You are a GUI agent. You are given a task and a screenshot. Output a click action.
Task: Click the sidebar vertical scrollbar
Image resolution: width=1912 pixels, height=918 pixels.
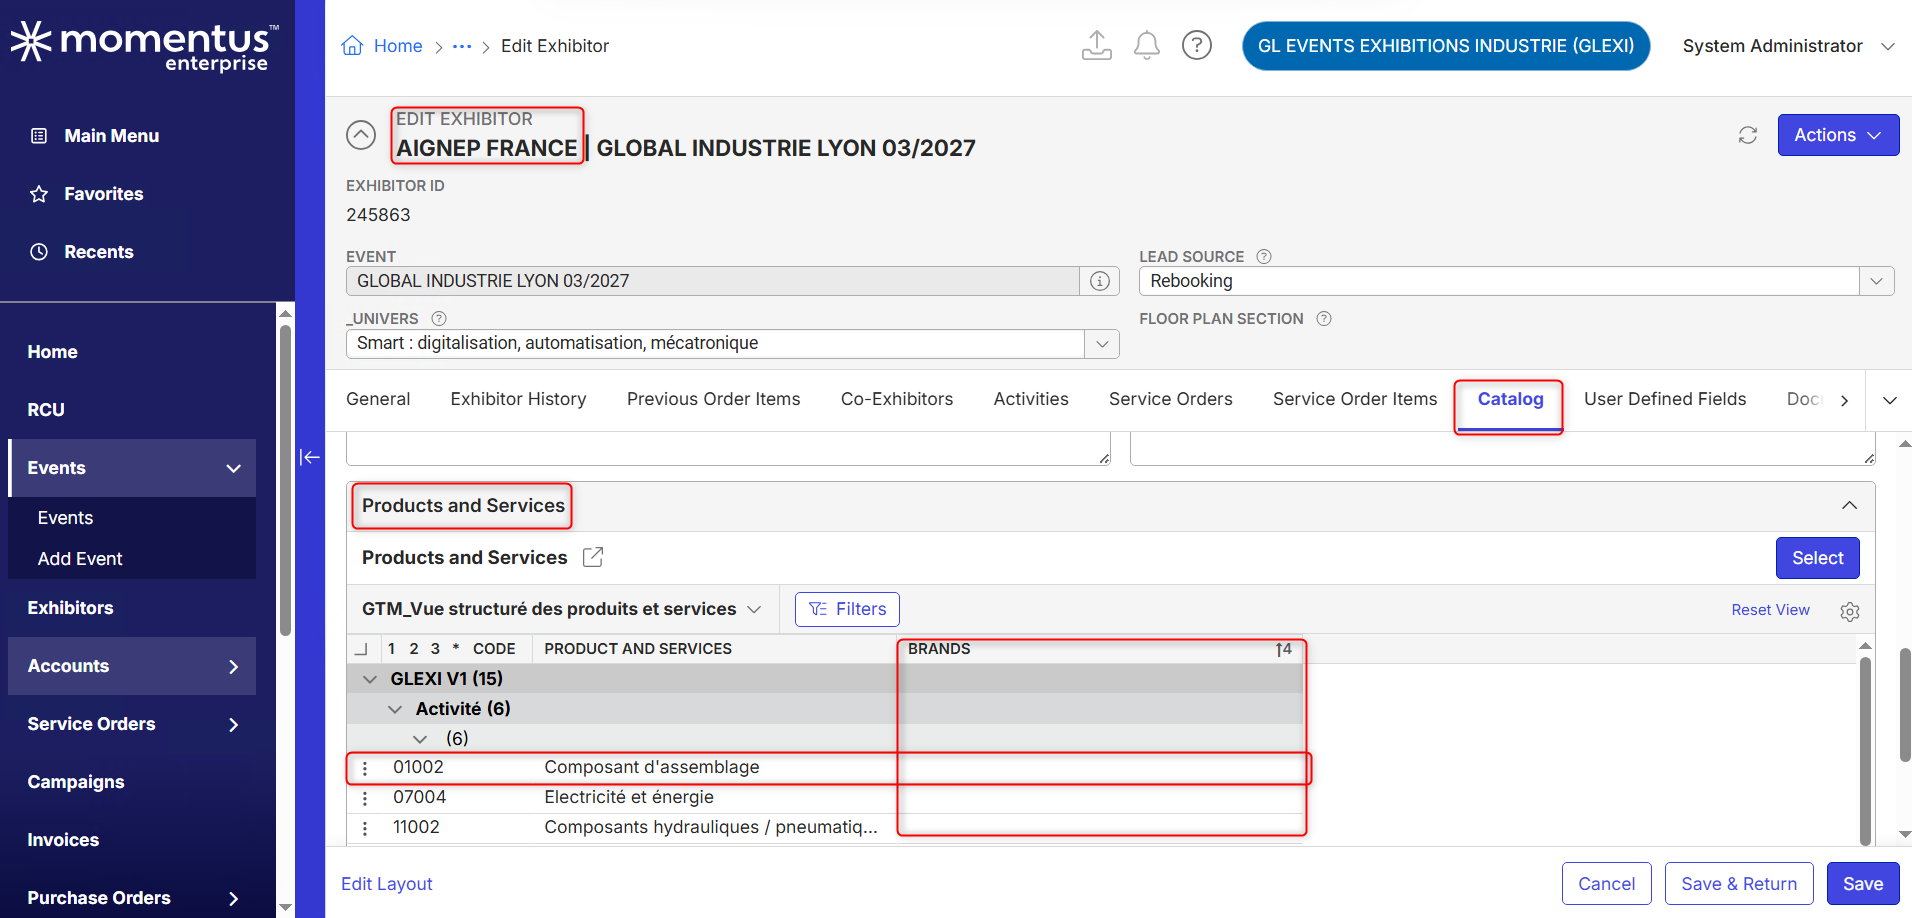pos(286,480)
